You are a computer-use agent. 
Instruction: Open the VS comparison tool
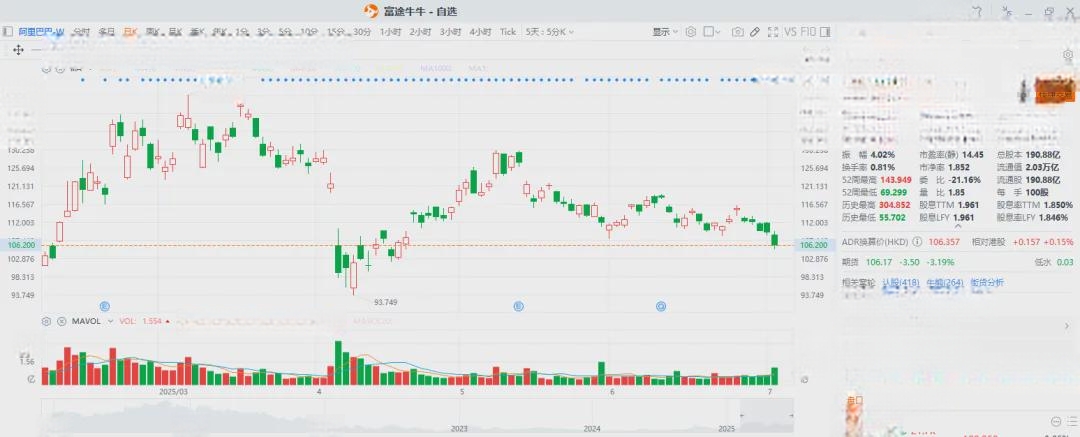[x=790, y=32]
